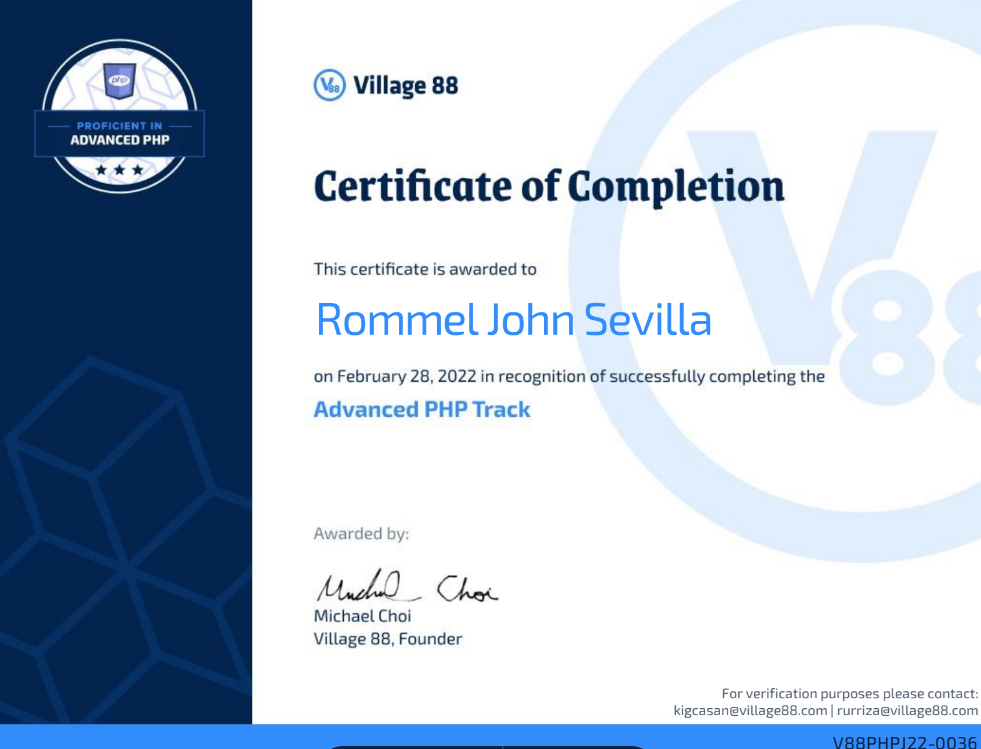Click the certificate ID V88PHPJ22-0036
Image resolution: width=981 pixels, height=749 pixels.
(x=904, y=742)
